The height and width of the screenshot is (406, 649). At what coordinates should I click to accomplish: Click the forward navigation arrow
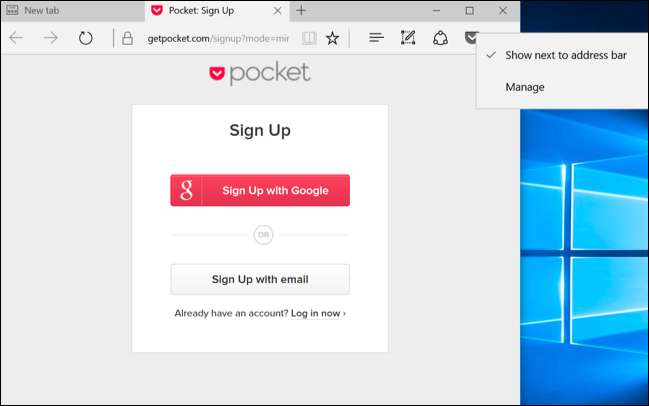point(51,38)
